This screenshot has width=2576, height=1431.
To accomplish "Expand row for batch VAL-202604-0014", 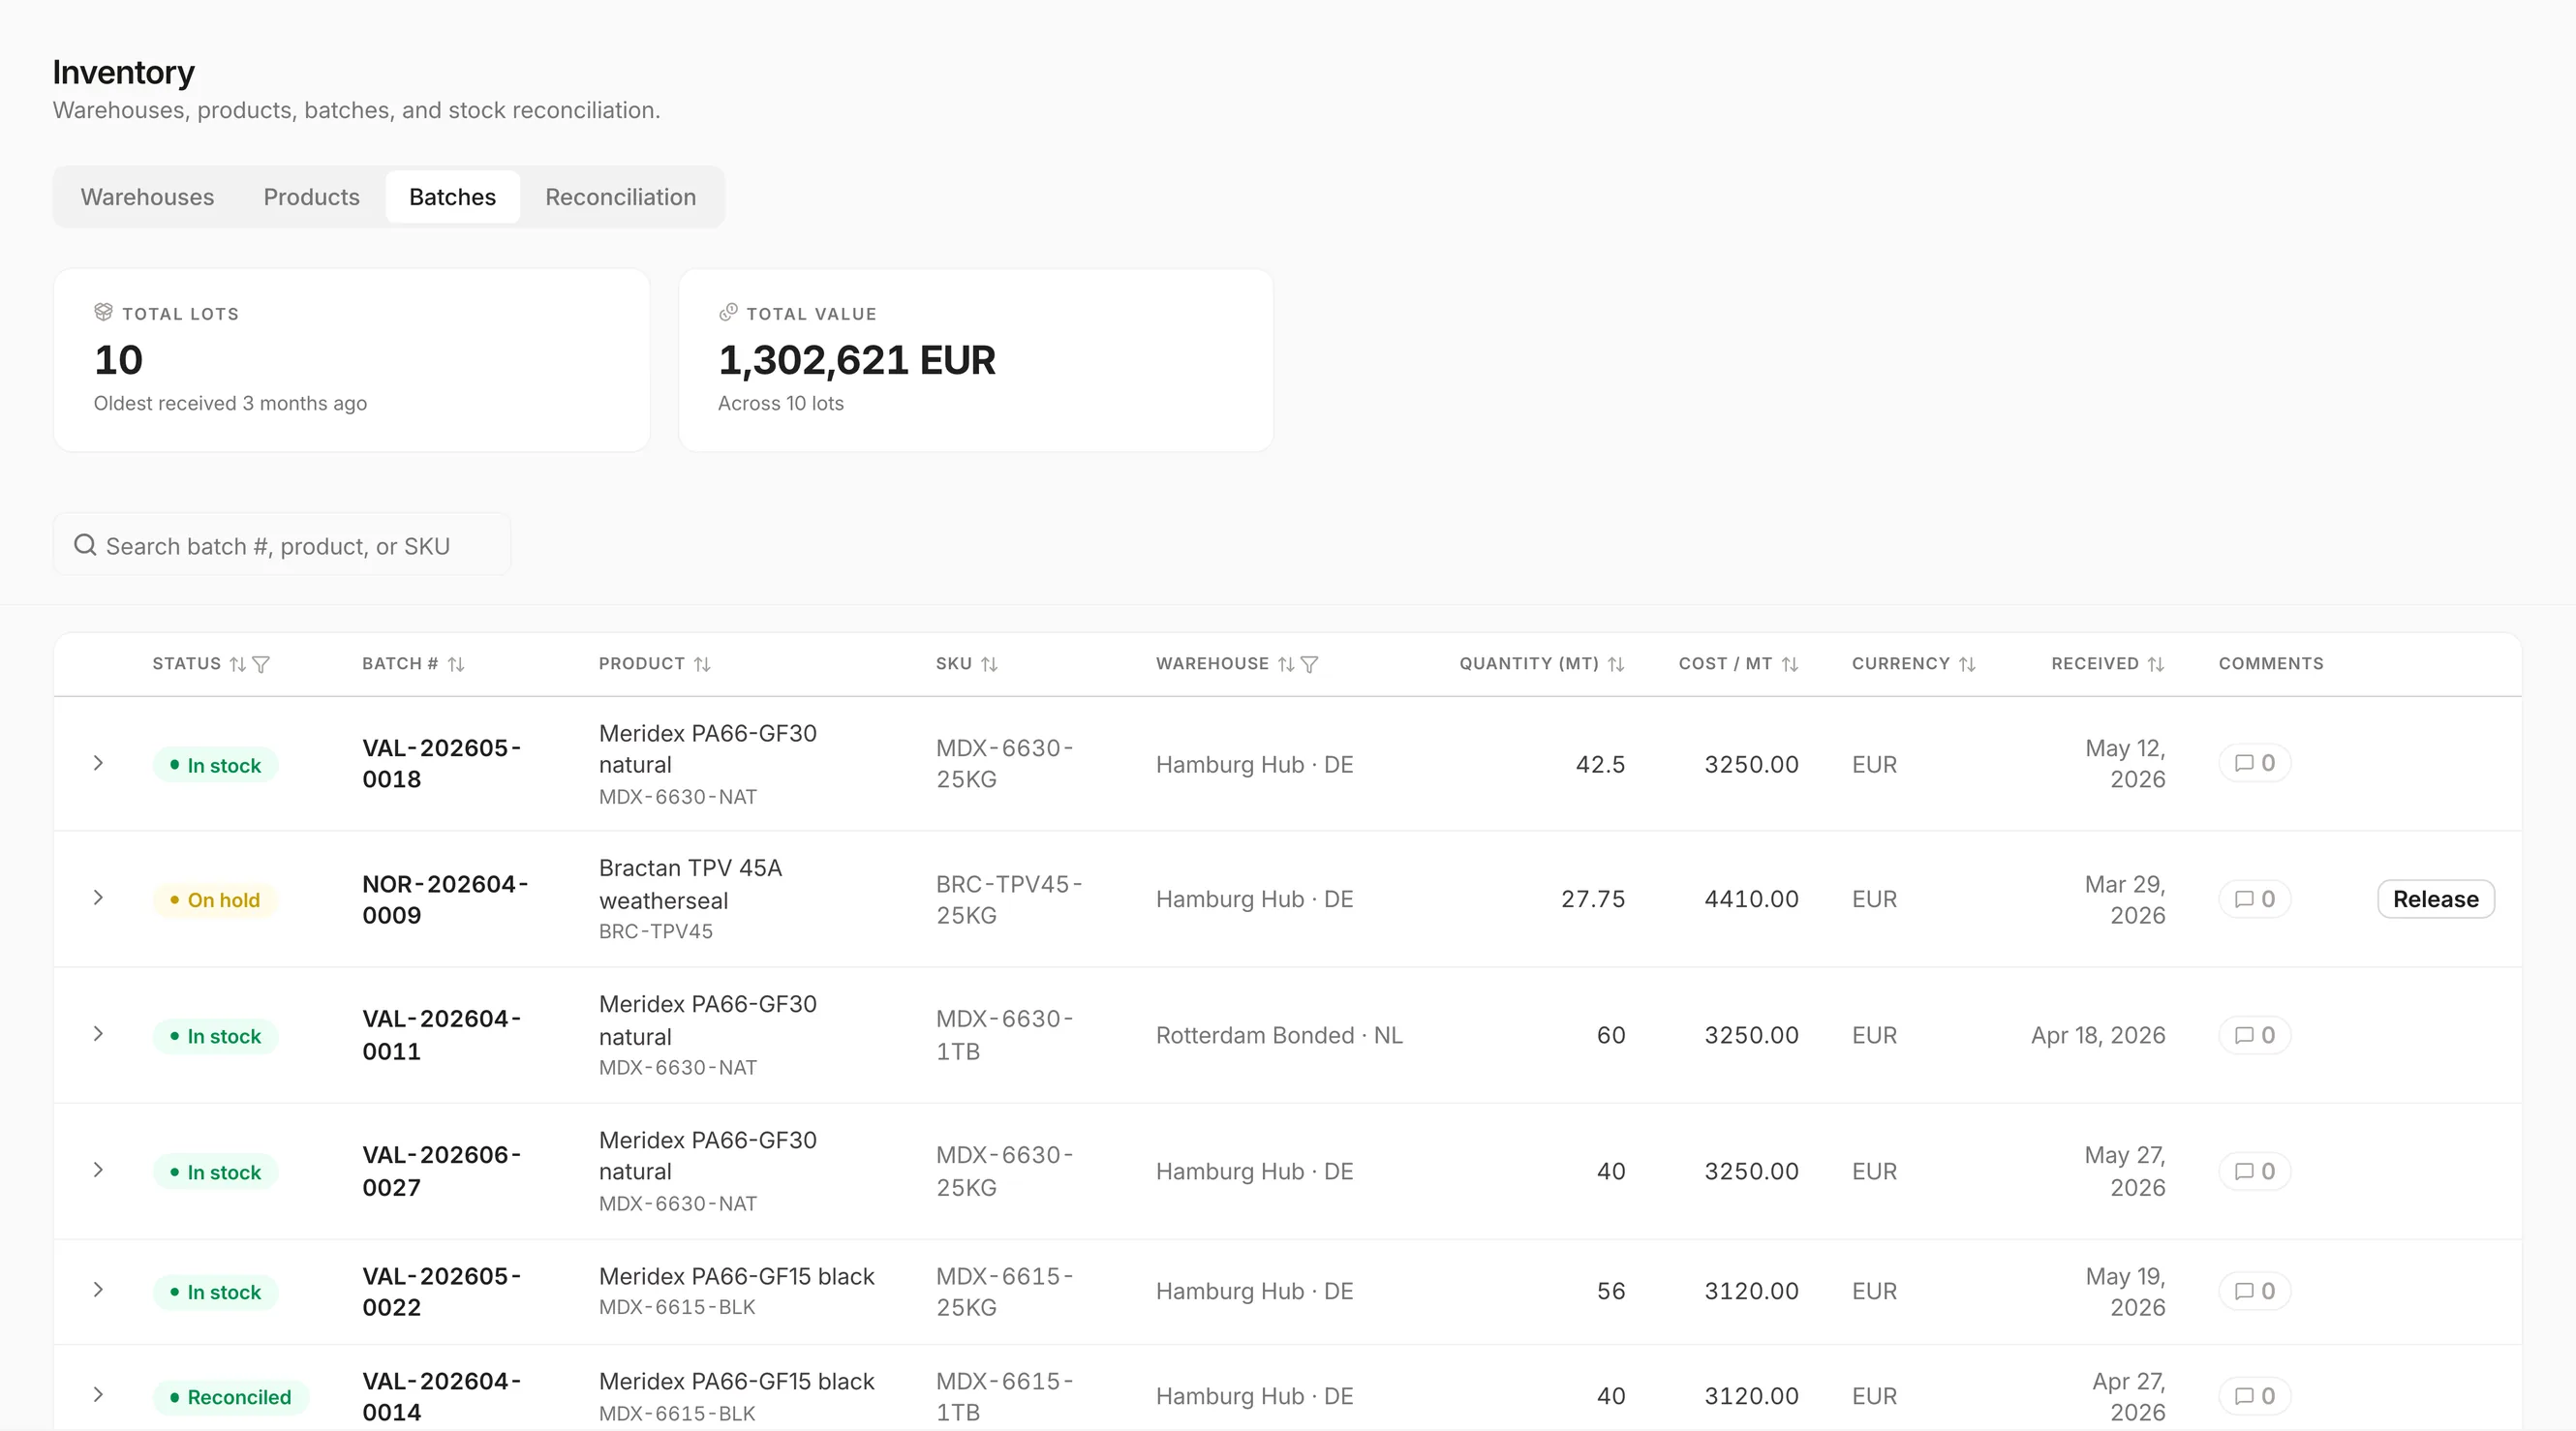I will click(x=98, y=1395).
